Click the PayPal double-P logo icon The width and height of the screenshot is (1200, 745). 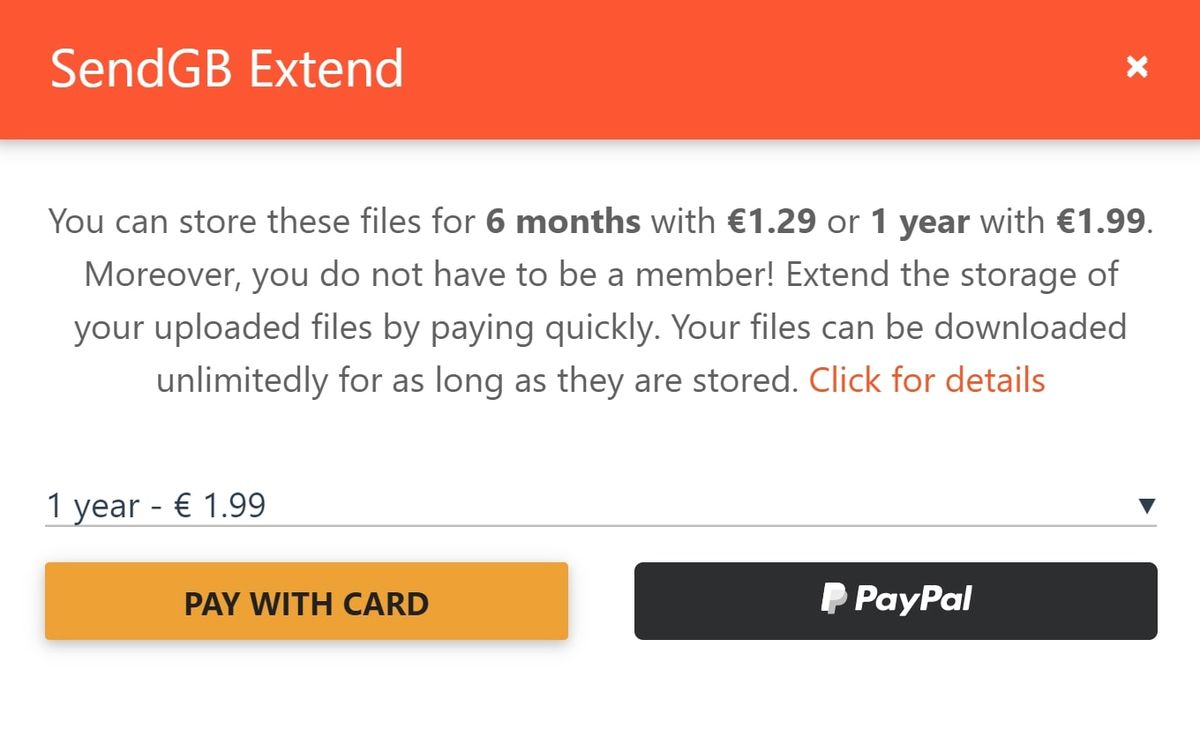(x=834, y=600)
